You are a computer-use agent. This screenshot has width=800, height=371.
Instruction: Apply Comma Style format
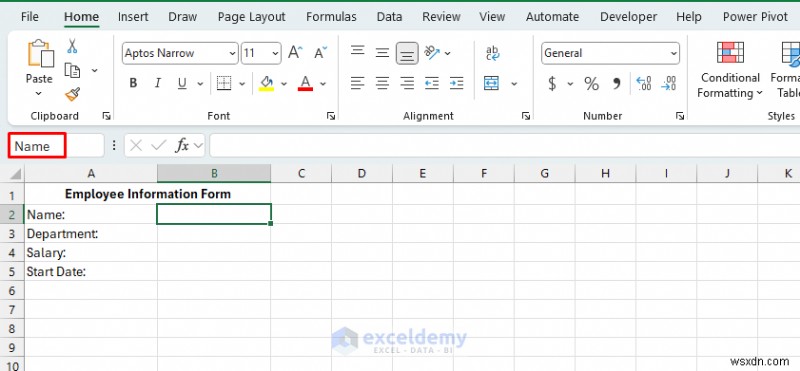click(616, 83)
